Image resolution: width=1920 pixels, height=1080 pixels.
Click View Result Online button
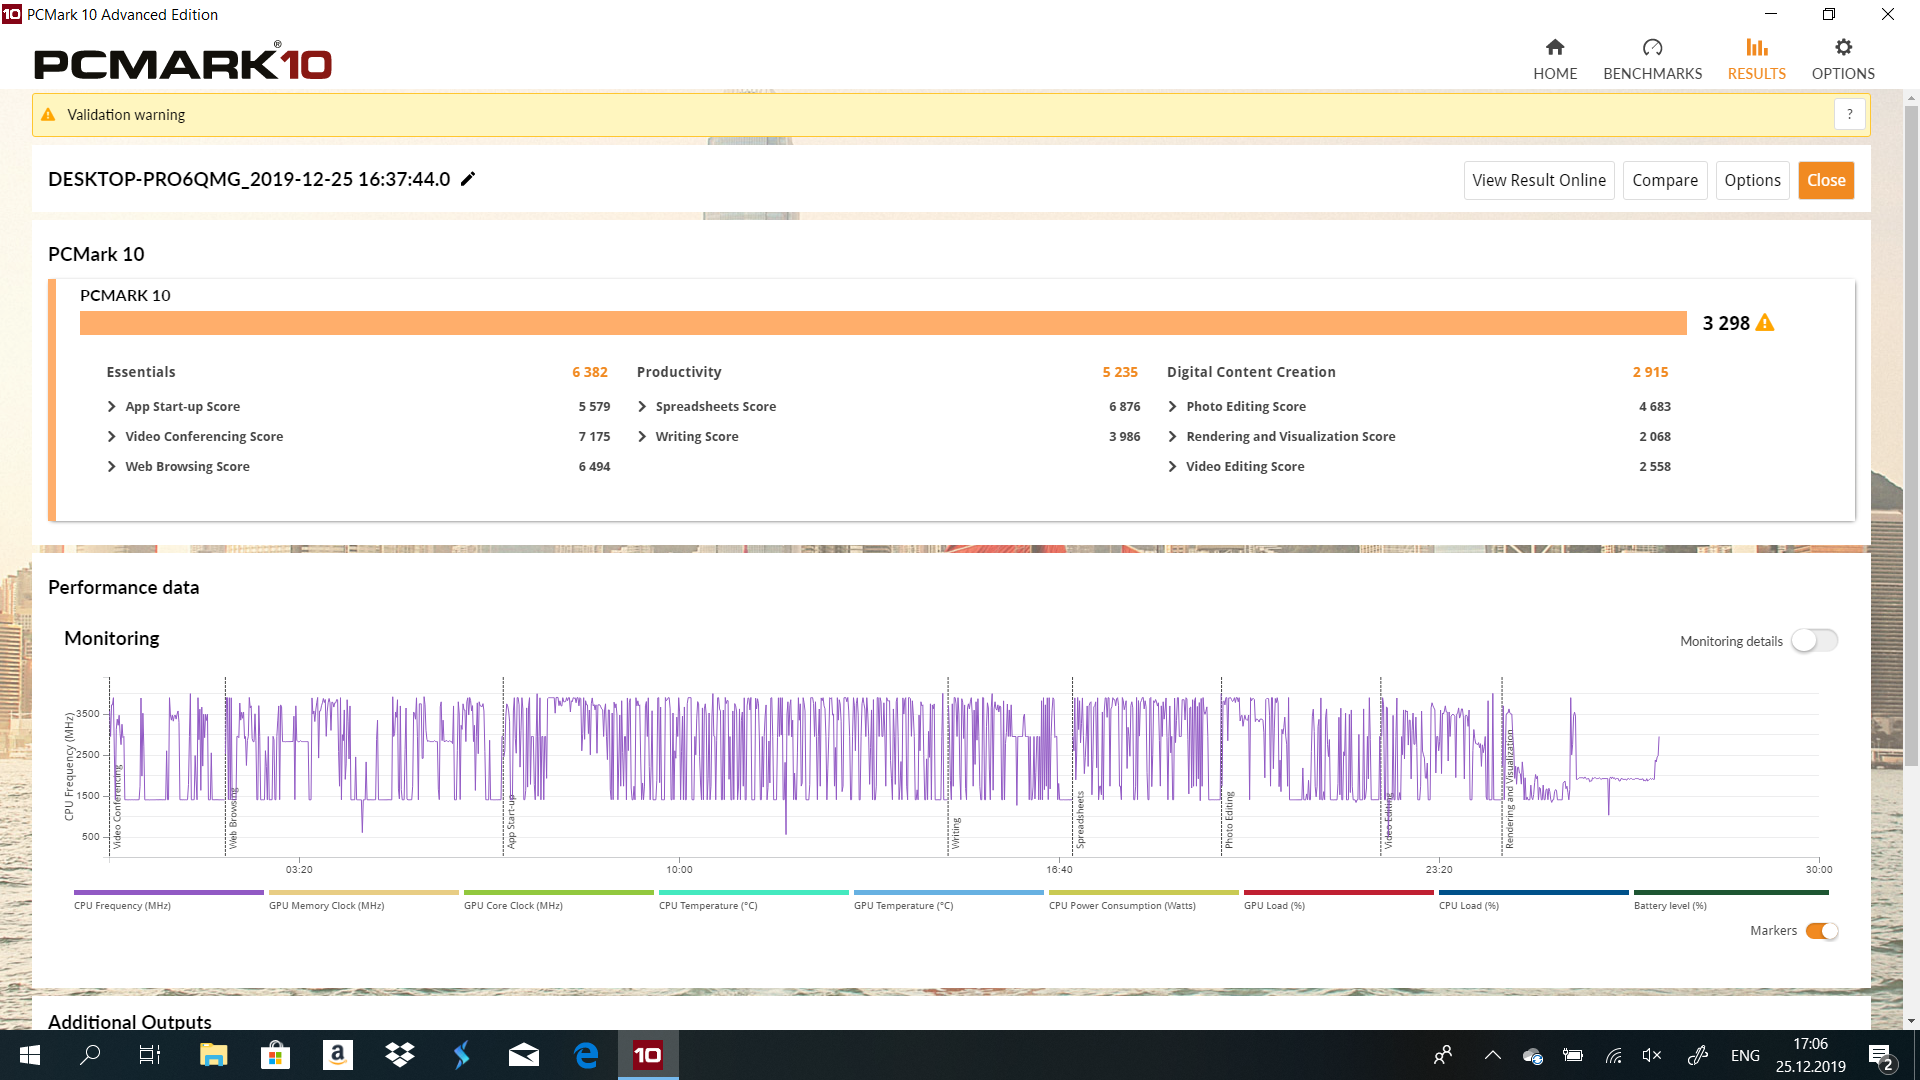pos(1538,180)
